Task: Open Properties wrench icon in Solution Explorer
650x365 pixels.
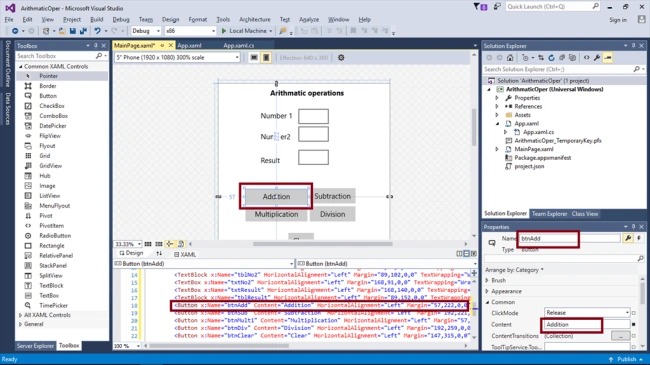Action: tap(597, 58)
